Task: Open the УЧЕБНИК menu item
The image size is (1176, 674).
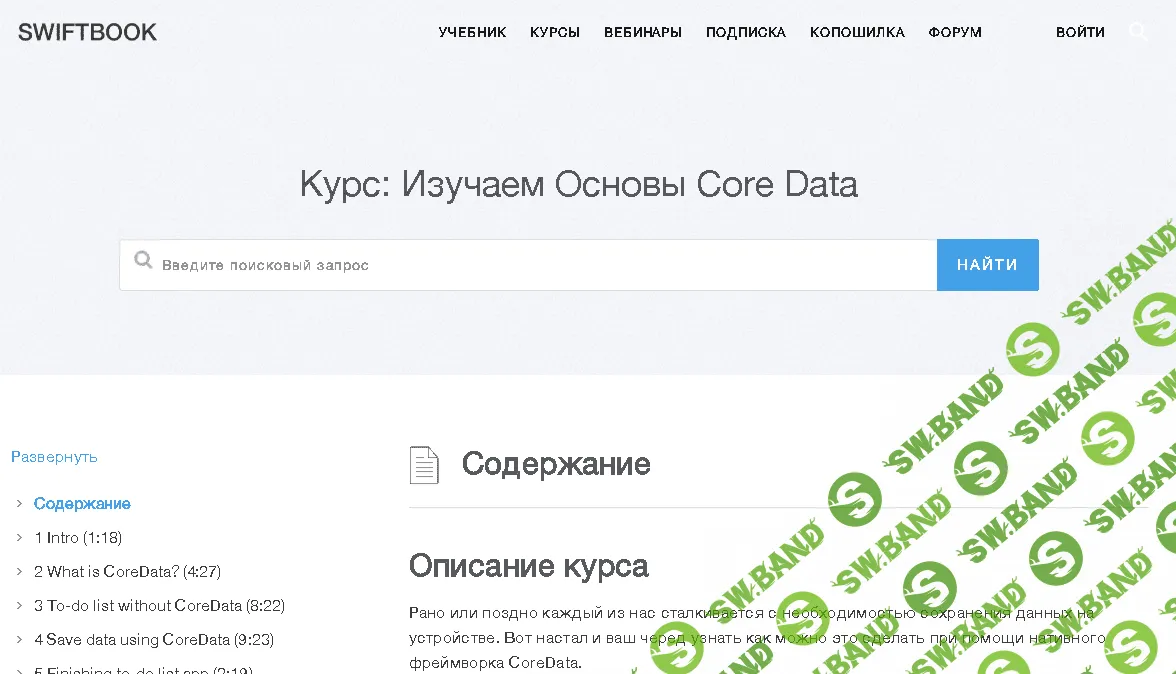Action: pyautogui.click(x=472, y=31)
